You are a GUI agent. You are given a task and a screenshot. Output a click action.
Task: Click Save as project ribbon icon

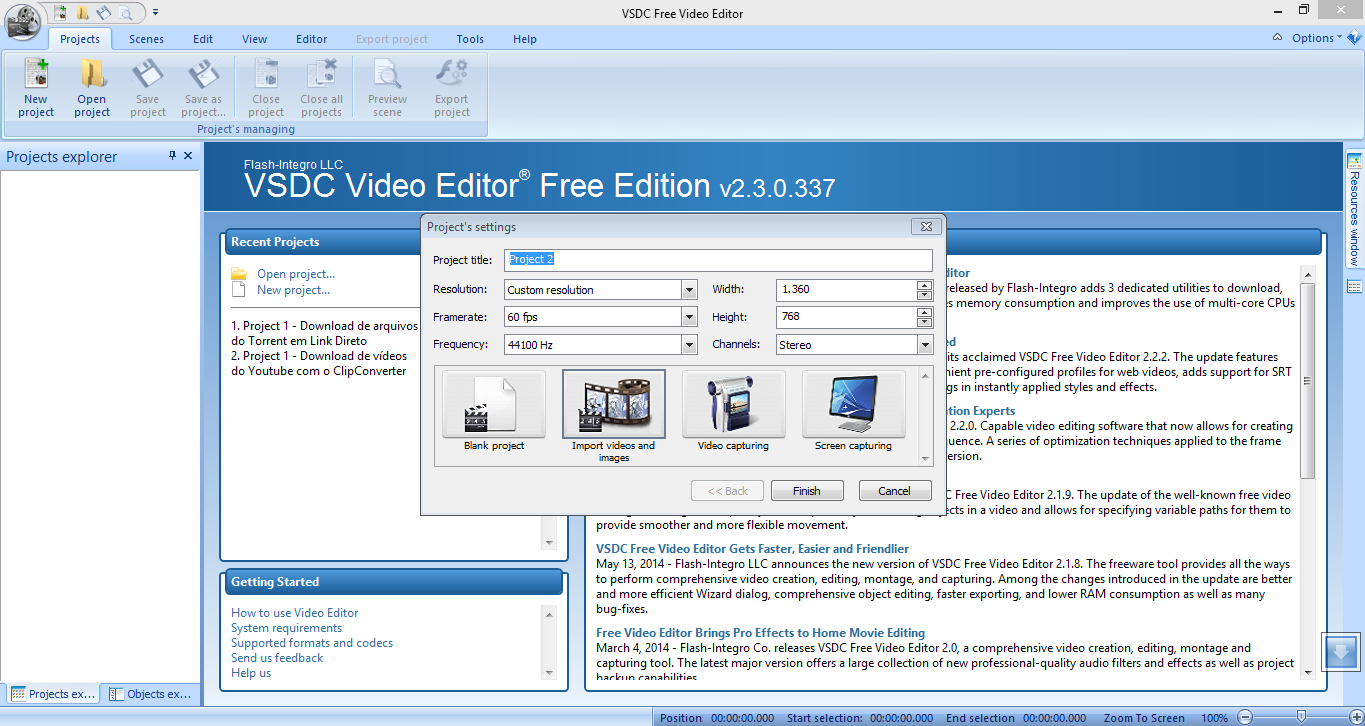pyautogui.click(x=204, y=88)
